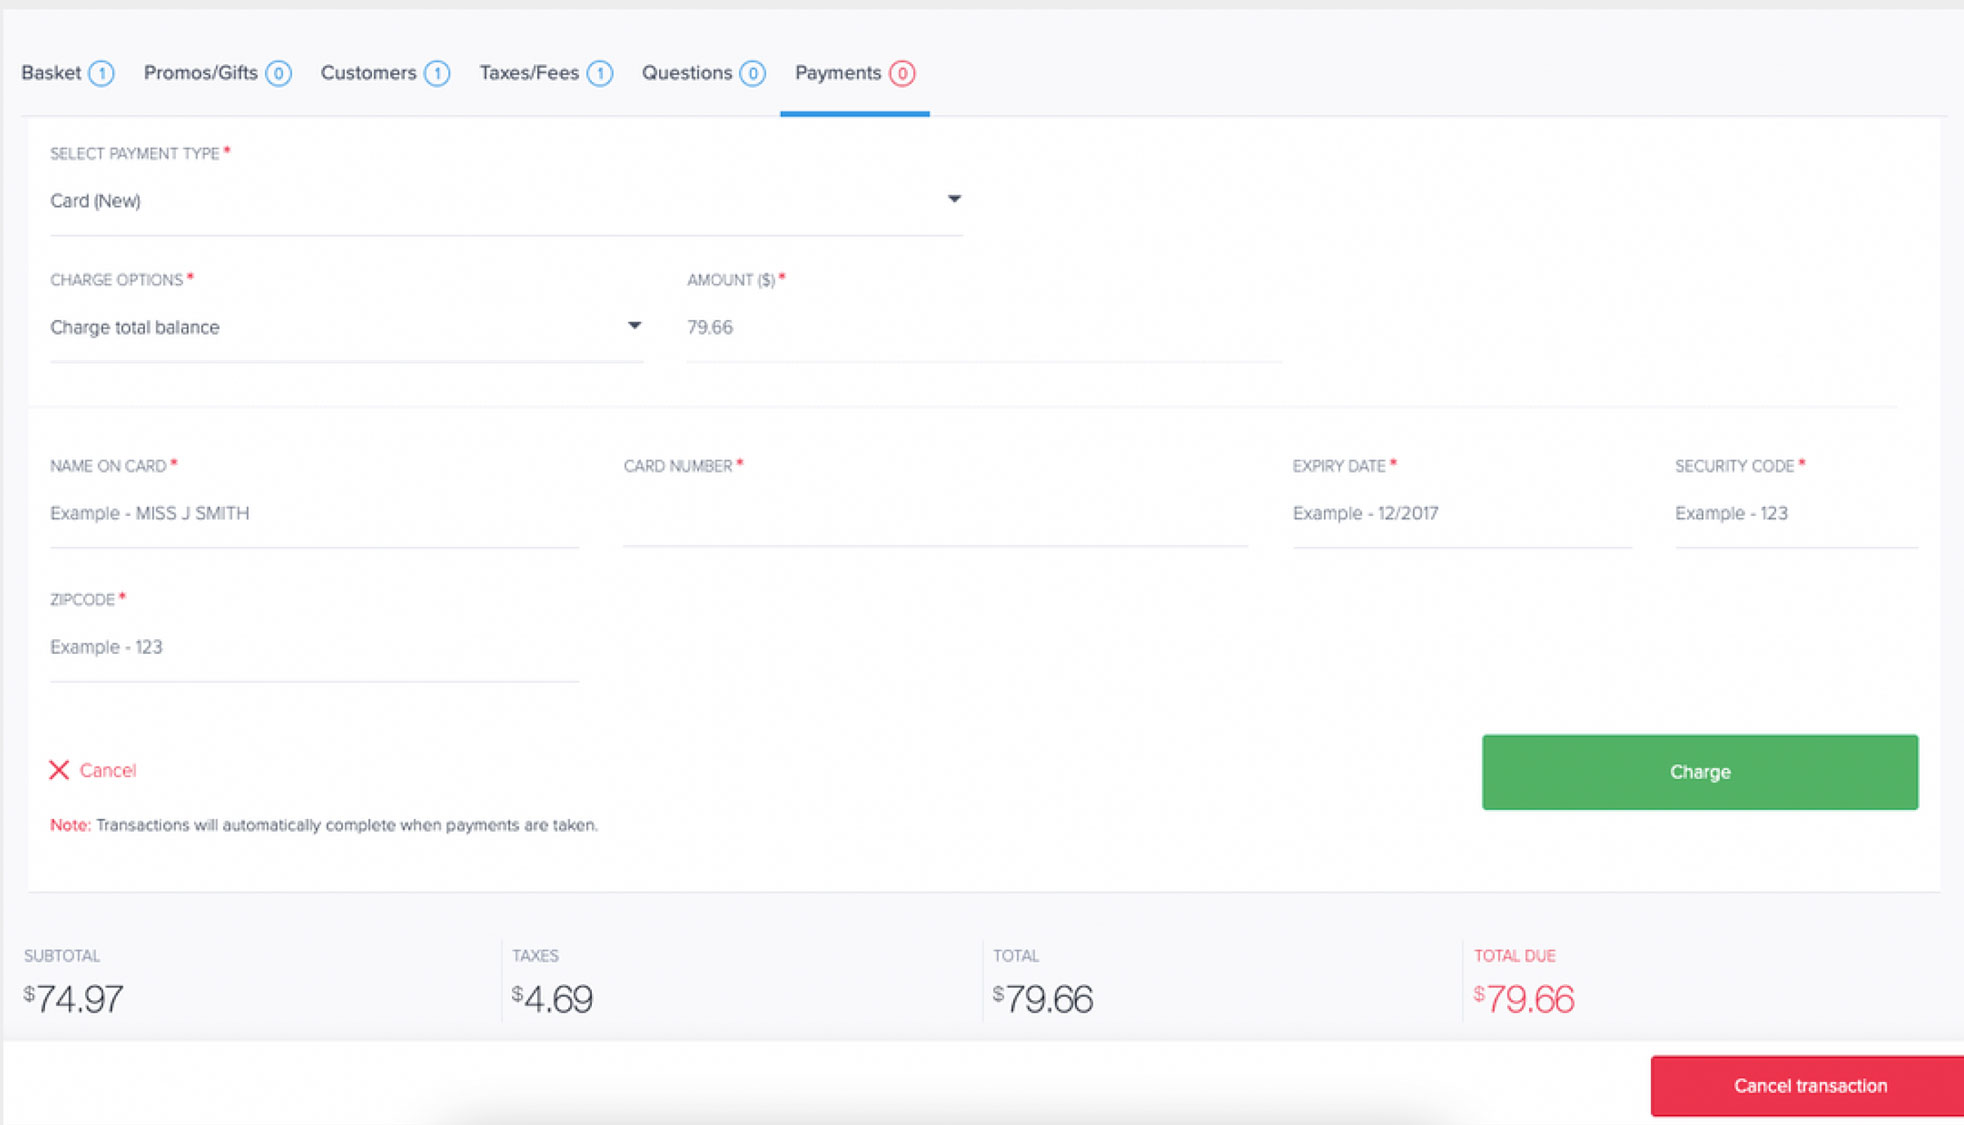The height and width of the screenshot is (1125, 1964).
Task: Click the Cancel transaction button
Action: (x=1808, y=1086)
